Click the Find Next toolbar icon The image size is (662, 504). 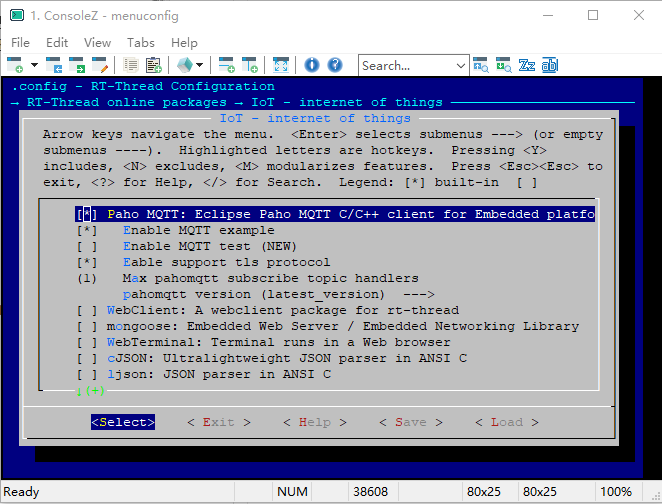504,65
